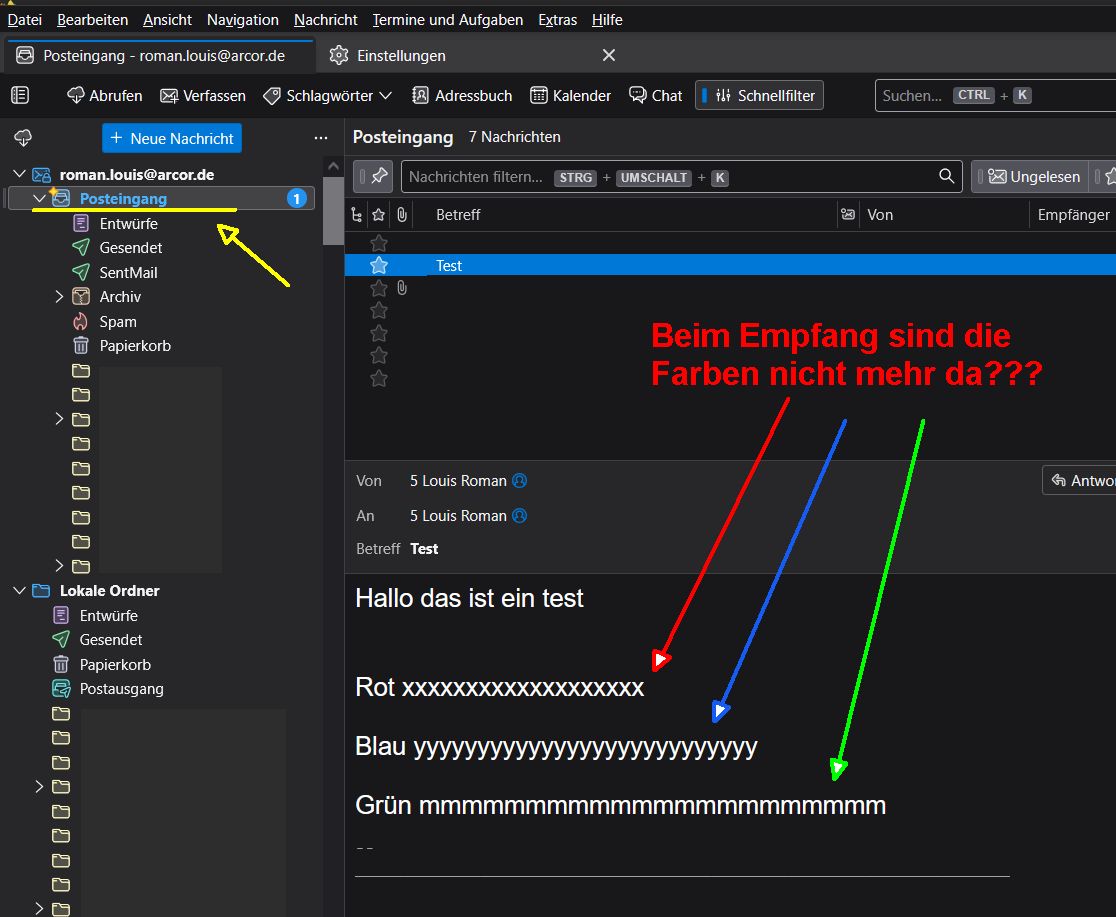The height and width of the screenshot is (917, 1116).
Task: Switch to the Posteingang mail tab
Action: (x=160, y=56)
